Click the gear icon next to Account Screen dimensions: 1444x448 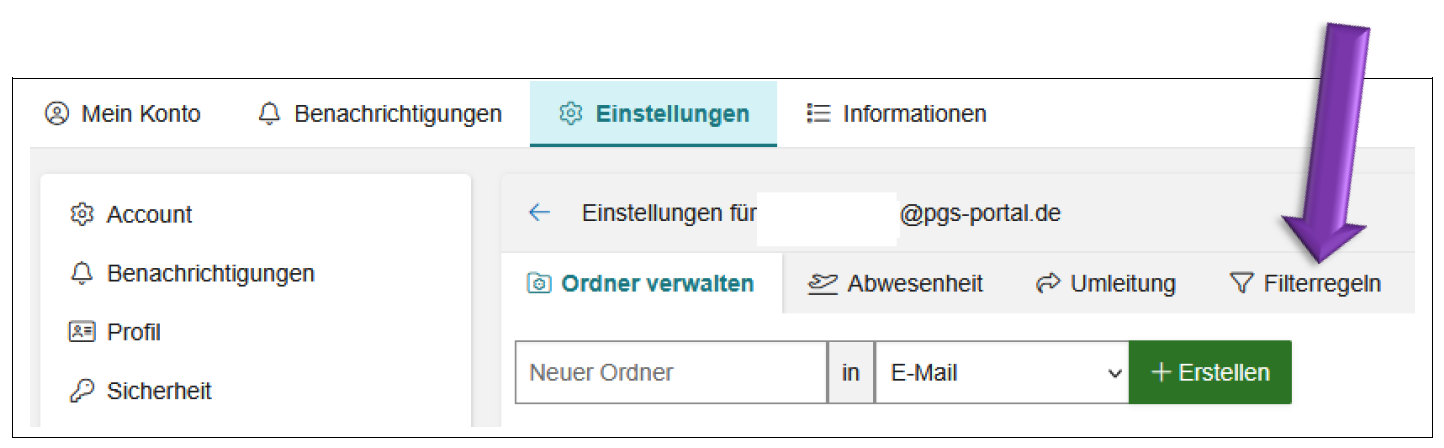[x=82, y=214]
